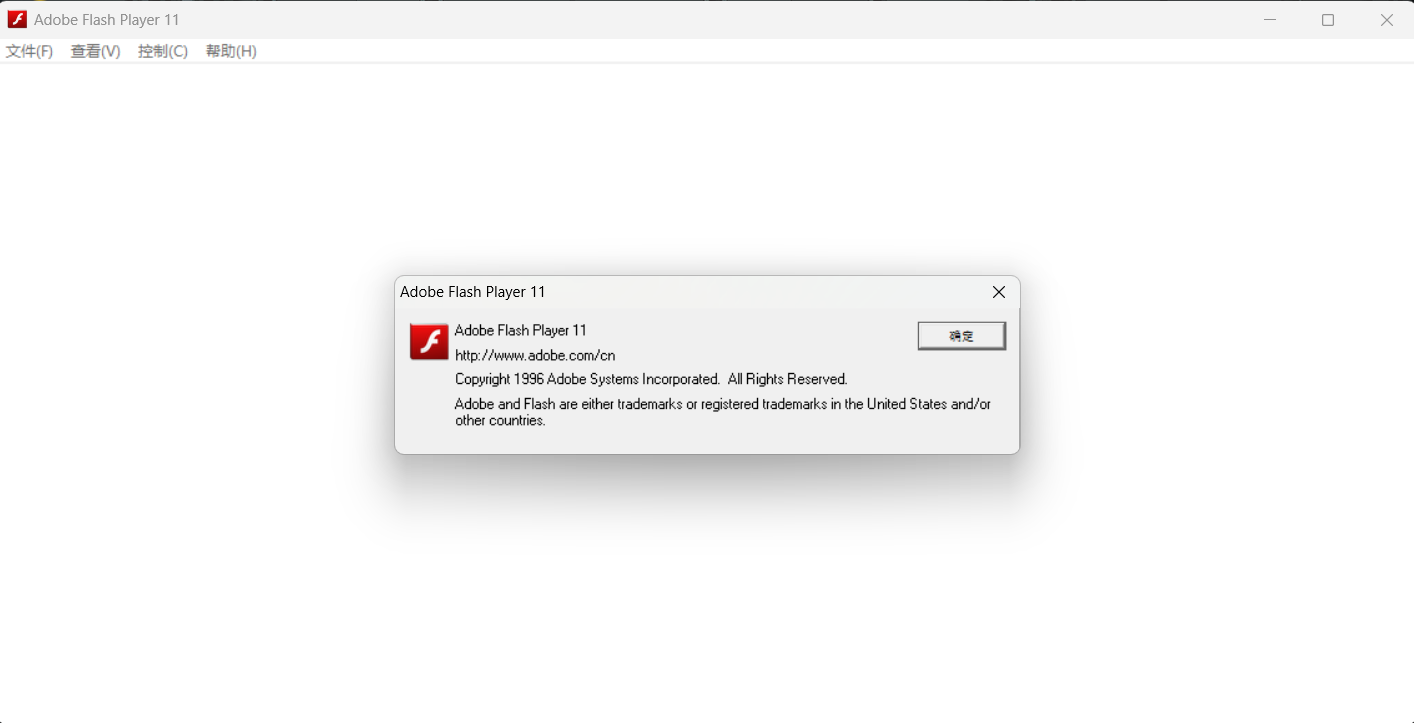Click the Adobe and Flash trademarks sentence
This screenshot has width=1414, height=723.
tap(723, 404)
